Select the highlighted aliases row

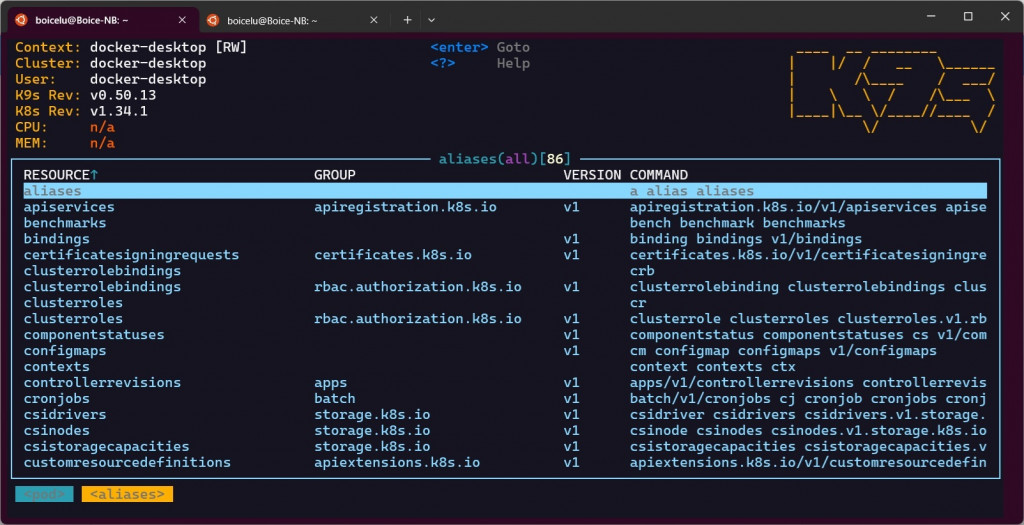pyautogui.click(x=505, y=191)
